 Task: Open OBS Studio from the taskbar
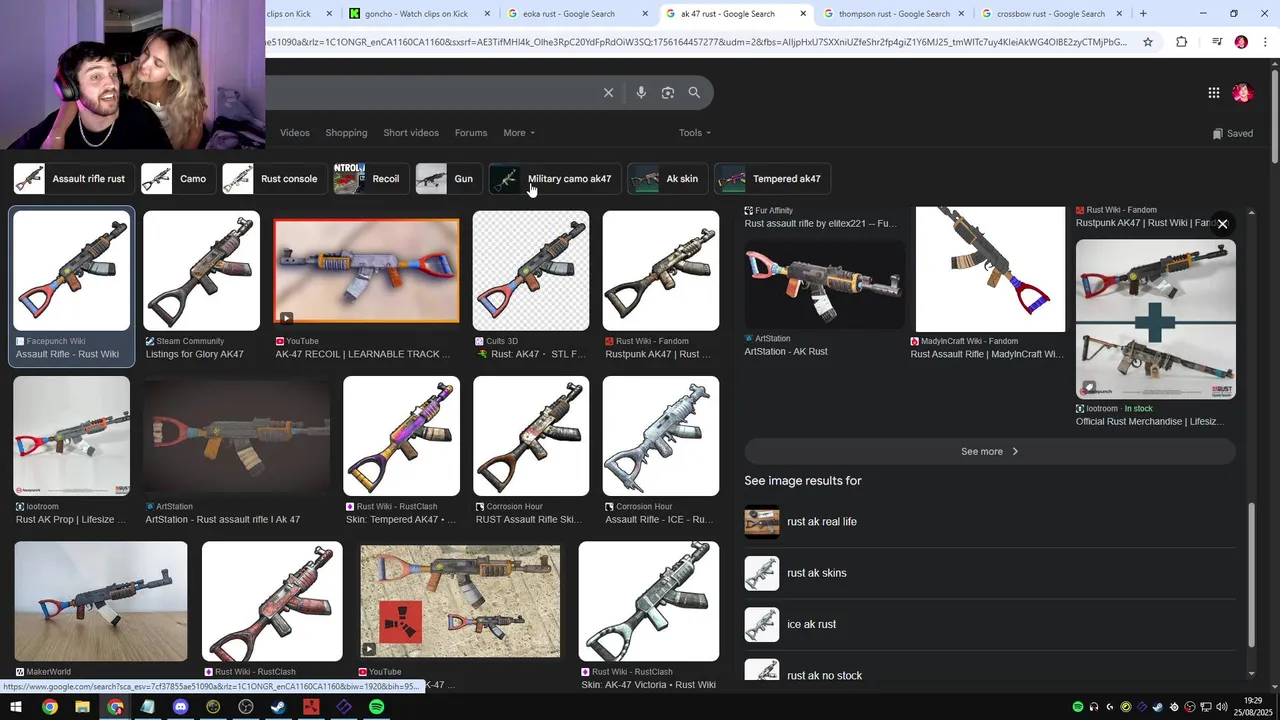[x=246, y=707]
